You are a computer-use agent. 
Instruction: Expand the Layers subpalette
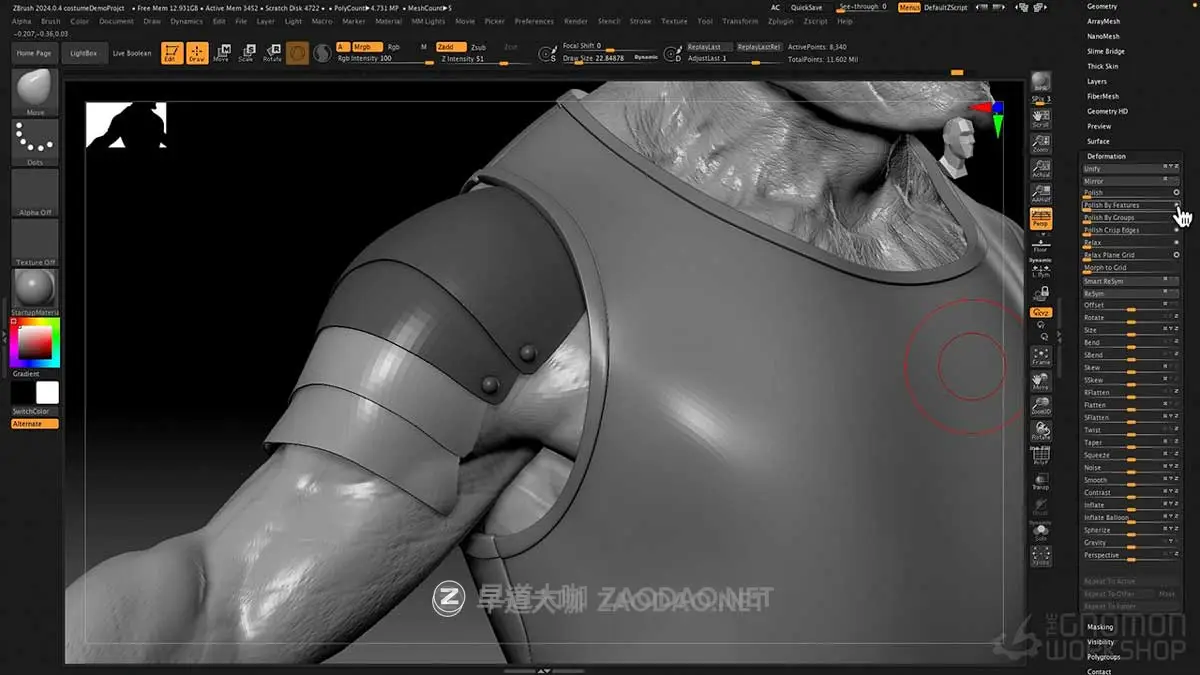(x=1100, y=81)
